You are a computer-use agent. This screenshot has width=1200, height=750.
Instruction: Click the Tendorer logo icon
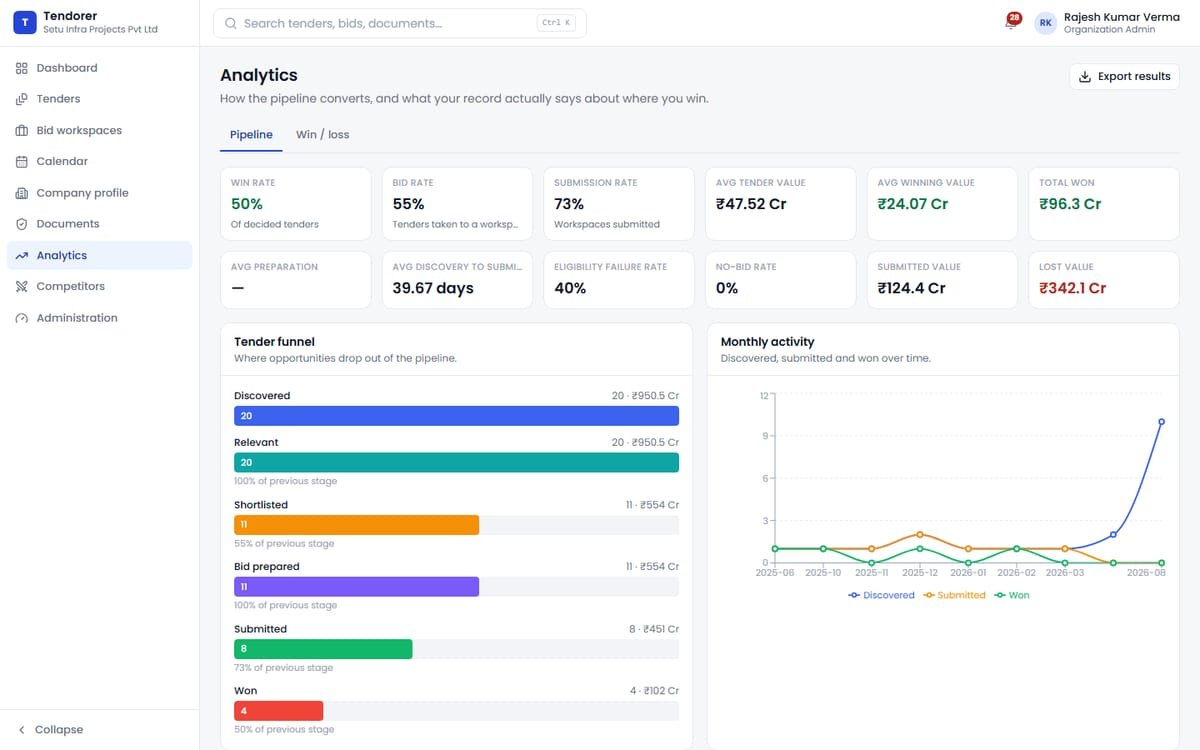(25, 22)
